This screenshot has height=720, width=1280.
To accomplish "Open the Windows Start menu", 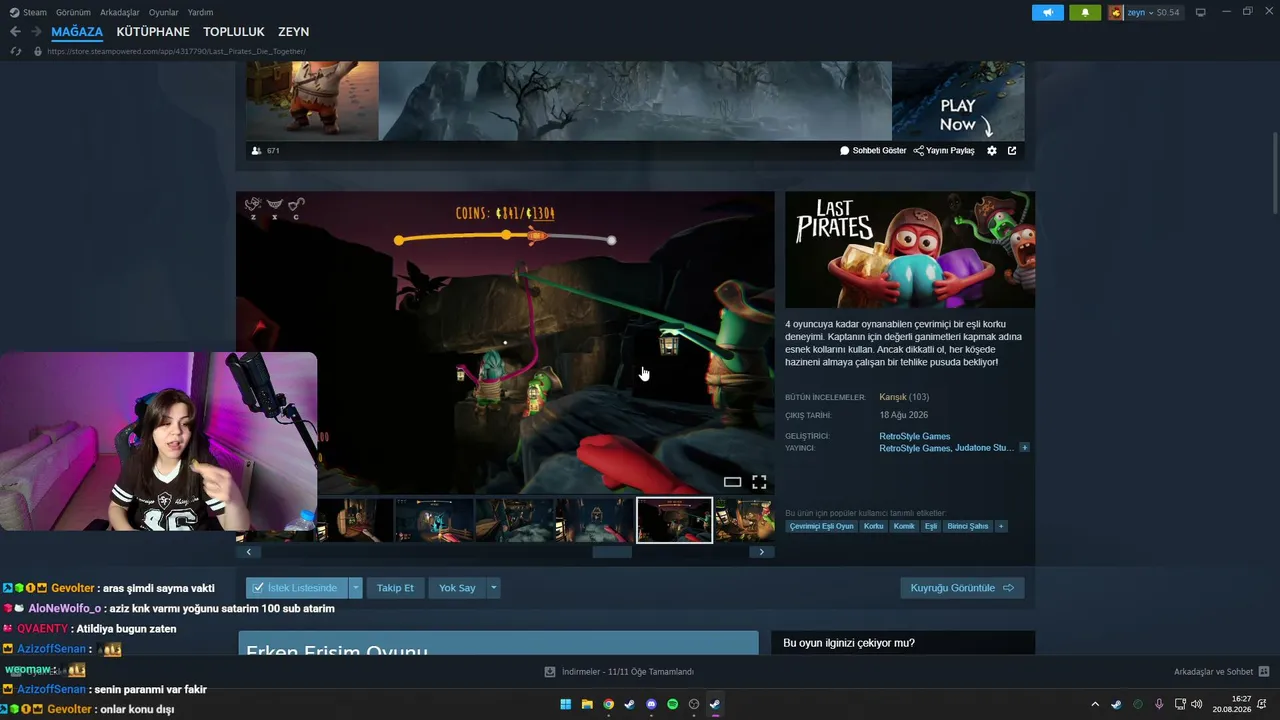I will point(566,704).
